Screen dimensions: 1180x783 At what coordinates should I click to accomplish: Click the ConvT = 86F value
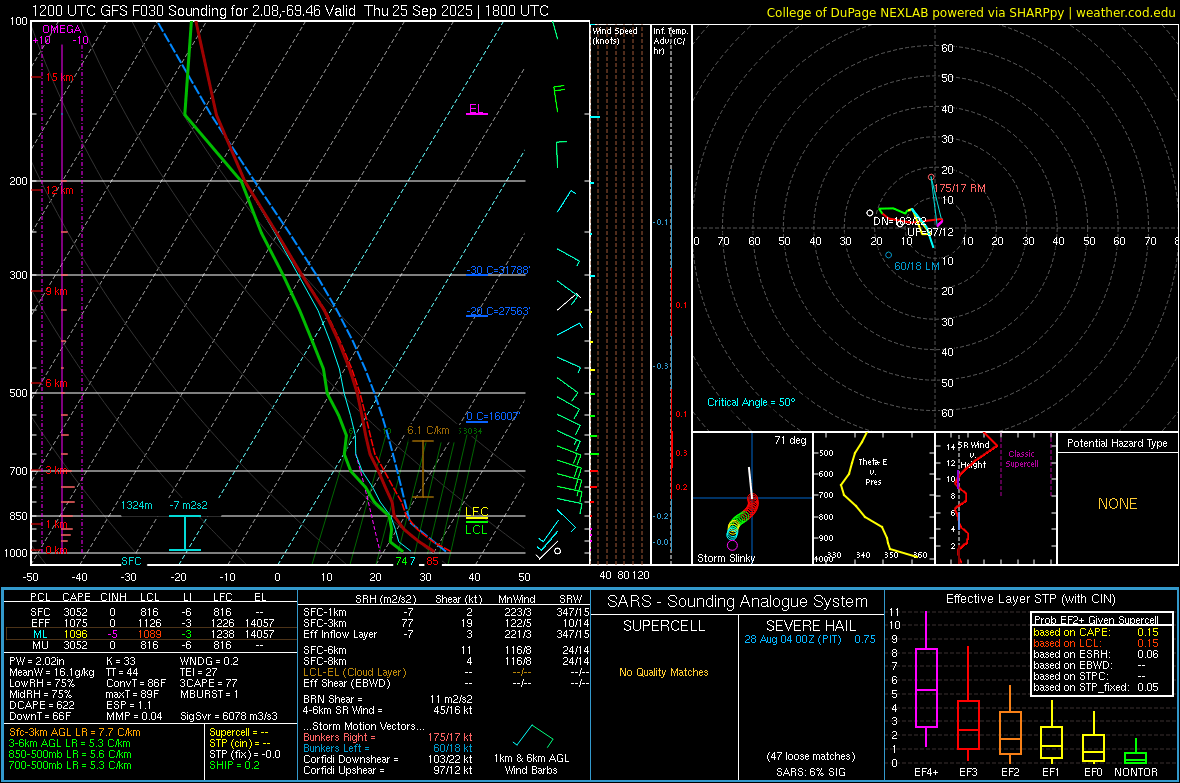pos(135,683)
